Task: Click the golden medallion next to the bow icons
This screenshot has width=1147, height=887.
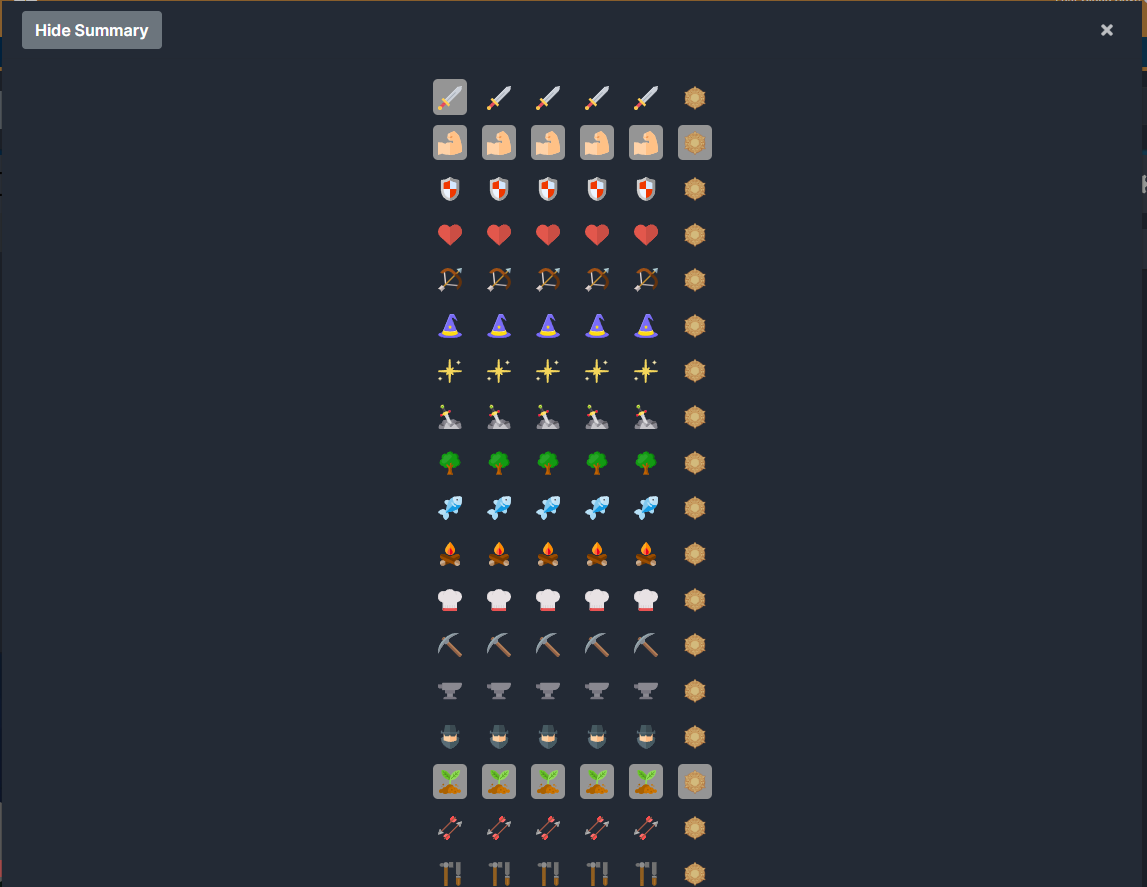Action: [694, 279]
